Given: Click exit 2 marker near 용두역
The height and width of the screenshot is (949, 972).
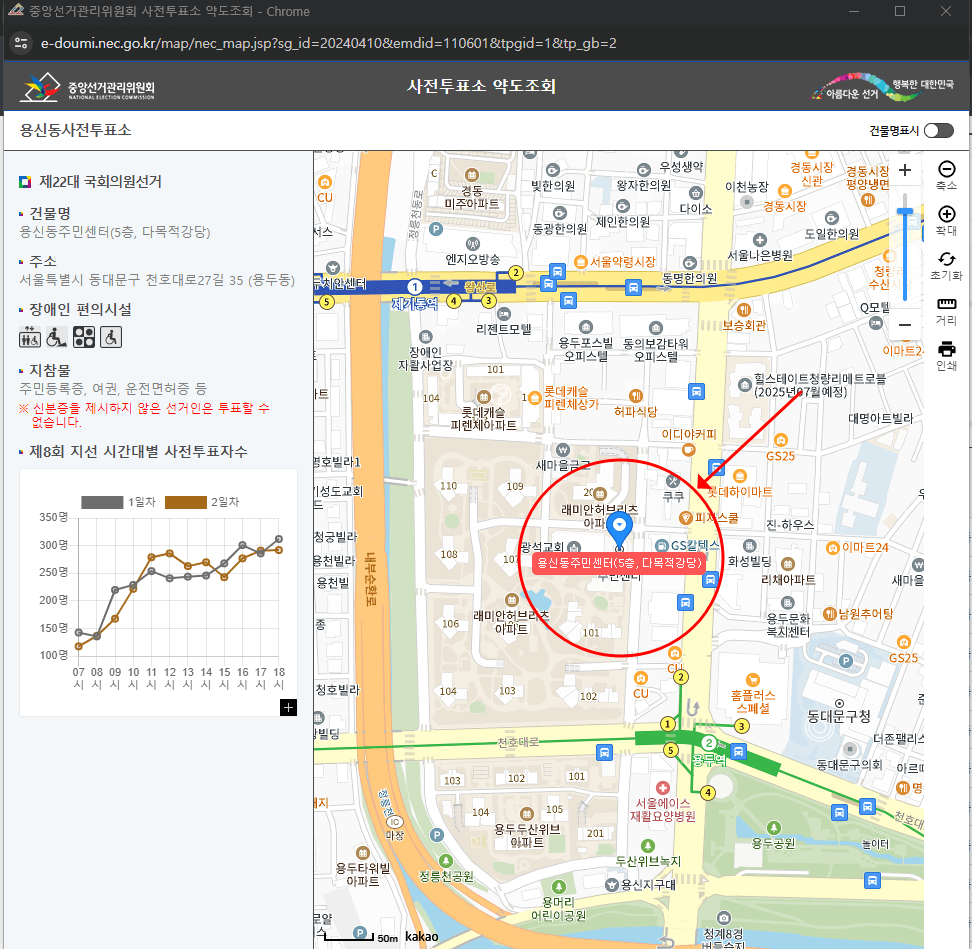Looking at the screenshot, I should click(x=681, y=677).
